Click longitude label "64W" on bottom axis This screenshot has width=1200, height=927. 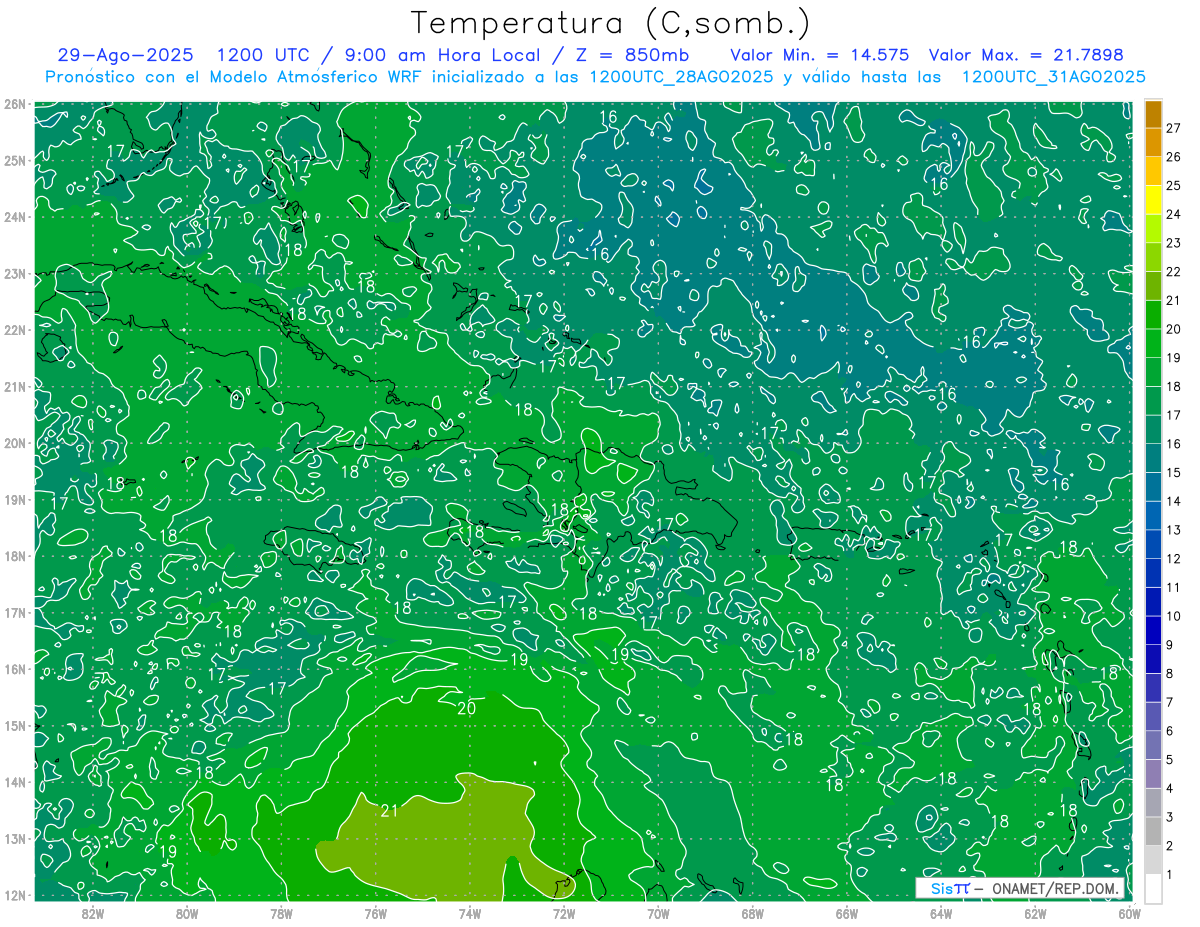click(x=941, y=913)
